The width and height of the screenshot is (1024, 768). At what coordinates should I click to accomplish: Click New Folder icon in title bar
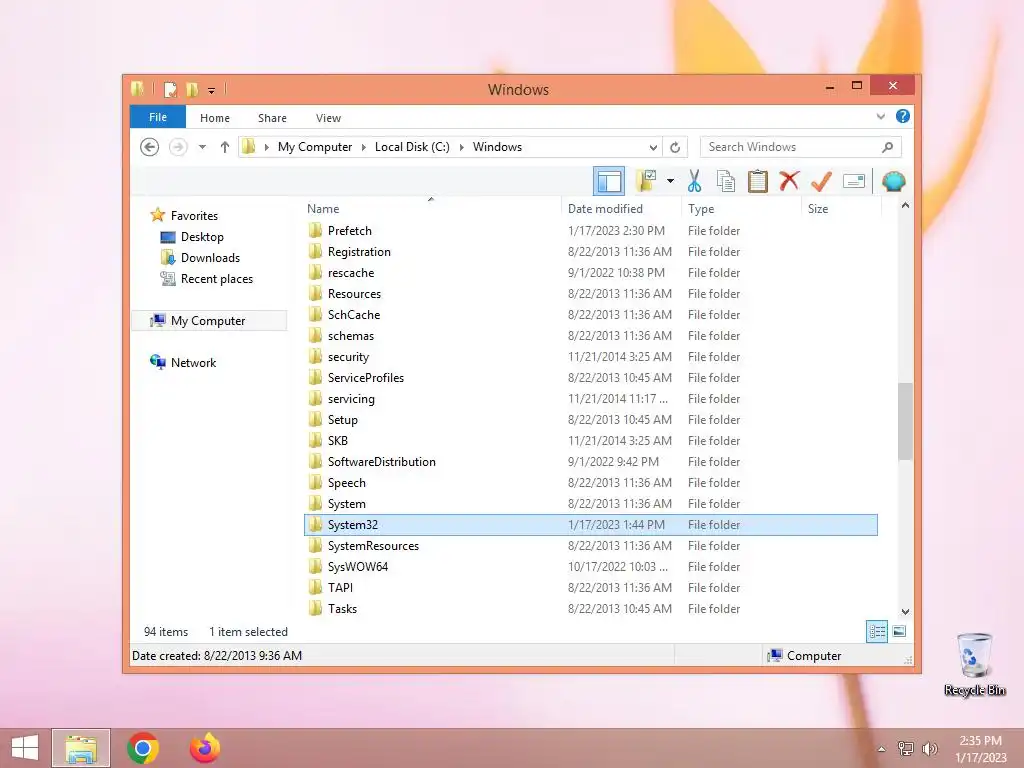tap(192, 89)
